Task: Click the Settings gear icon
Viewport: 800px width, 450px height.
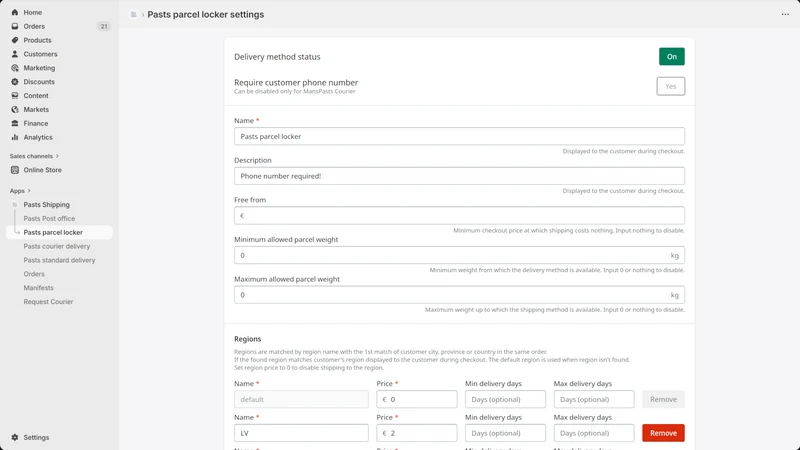Action: coord(15,437)
